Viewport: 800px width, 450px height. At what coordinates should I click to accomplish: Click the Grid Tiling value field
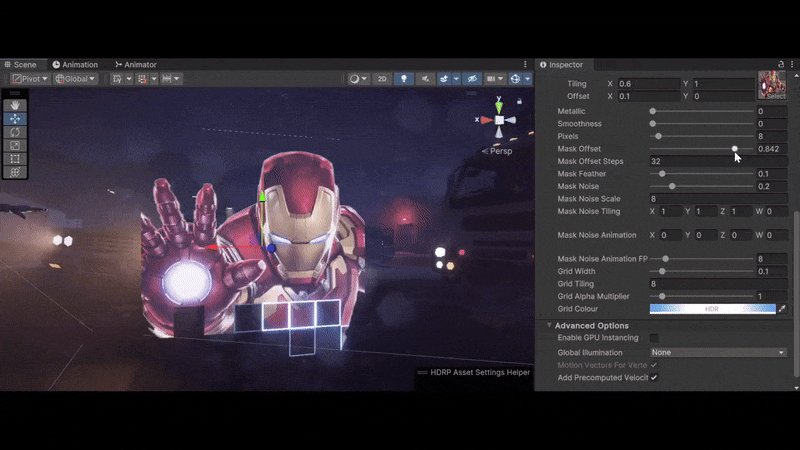[718, 284]
